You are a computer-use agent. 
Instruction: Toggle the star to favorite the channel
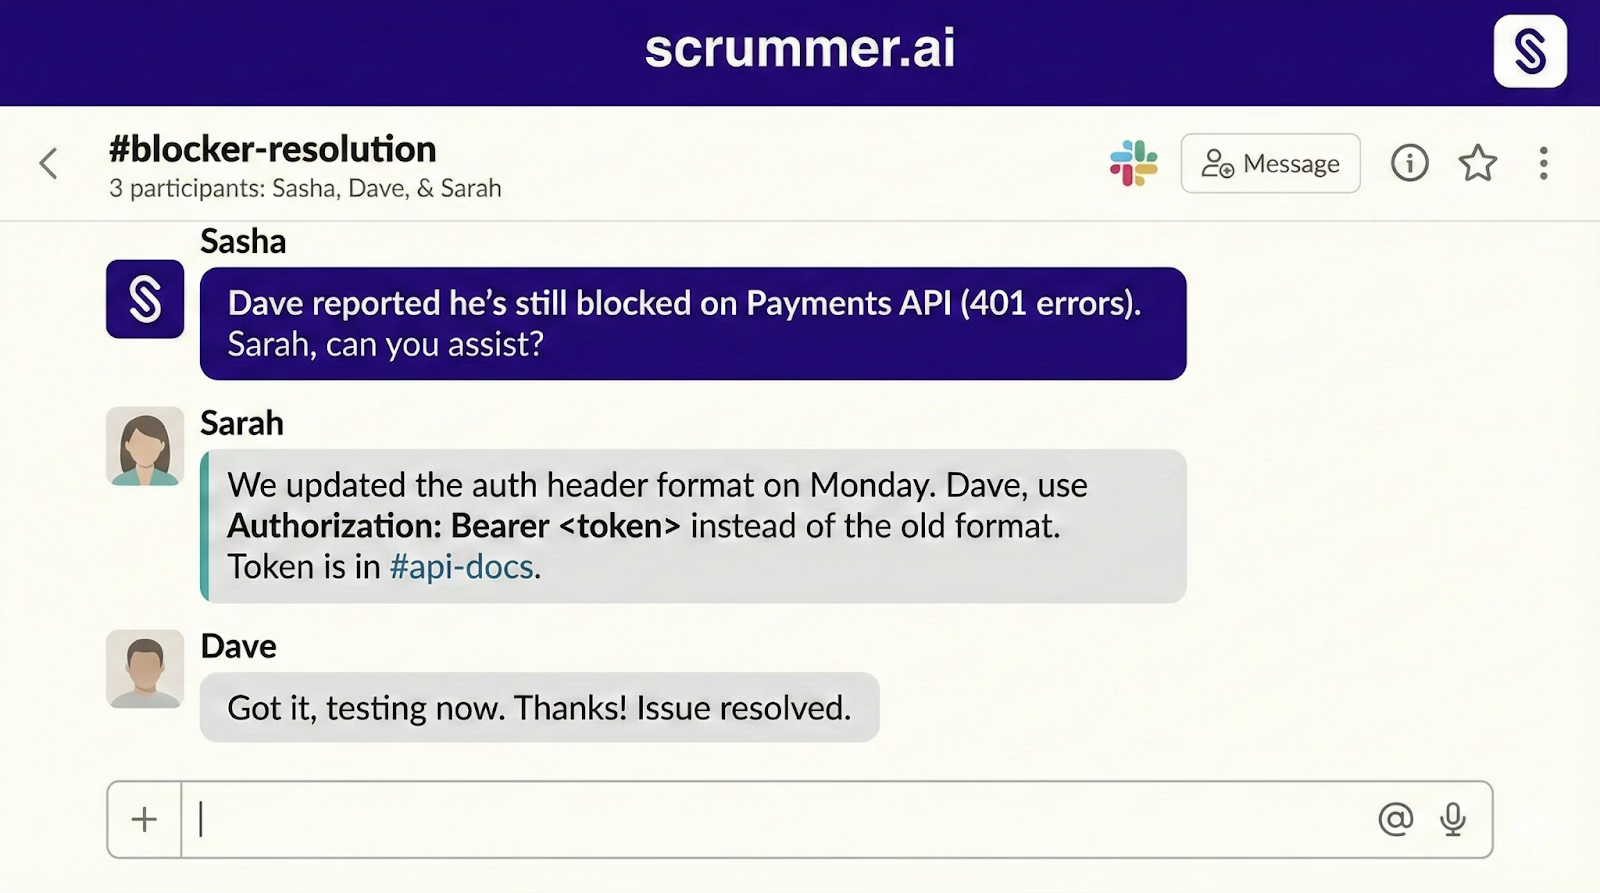(1477, 163)
